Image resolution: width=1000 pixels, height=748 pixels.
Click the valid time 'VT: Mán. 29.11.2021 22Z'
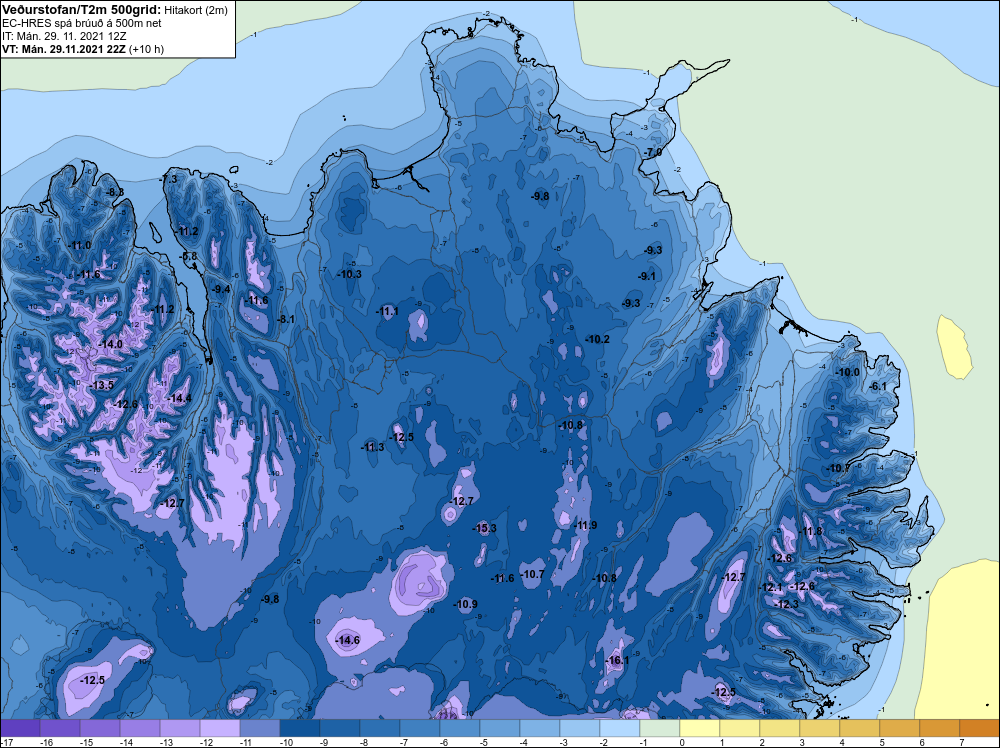pyautogui.click(x=64, y=49)
